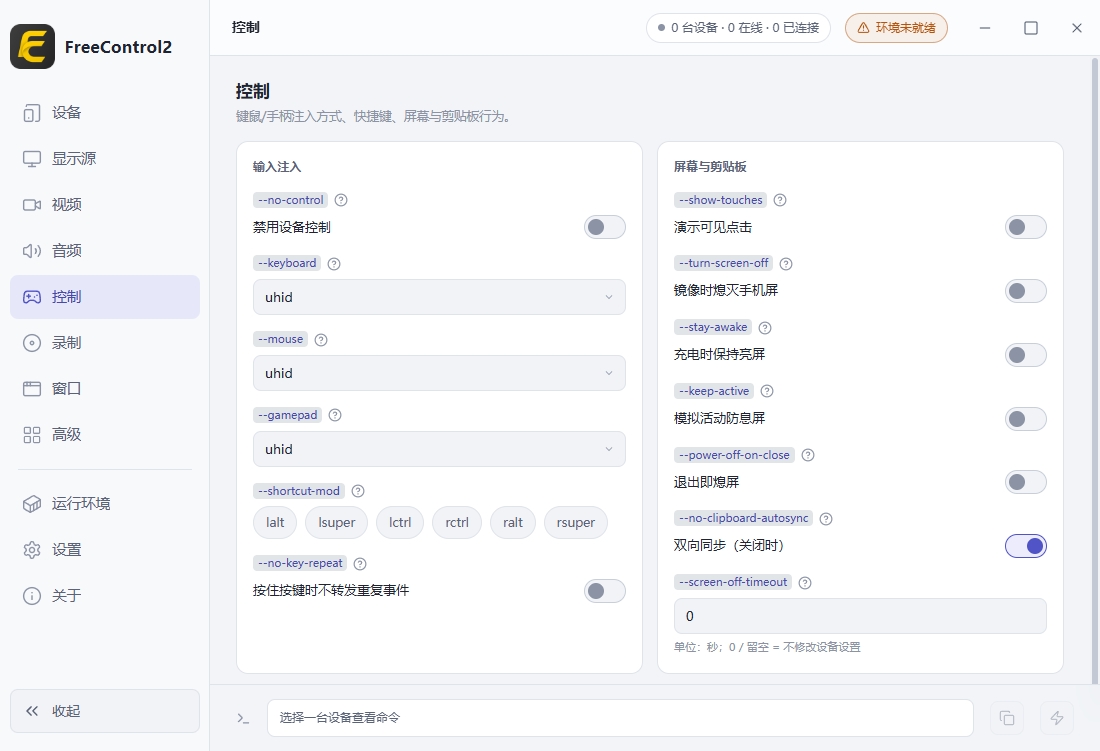
Task: Enable the 禁用设备控制 switch
Action: pos(605,227)
